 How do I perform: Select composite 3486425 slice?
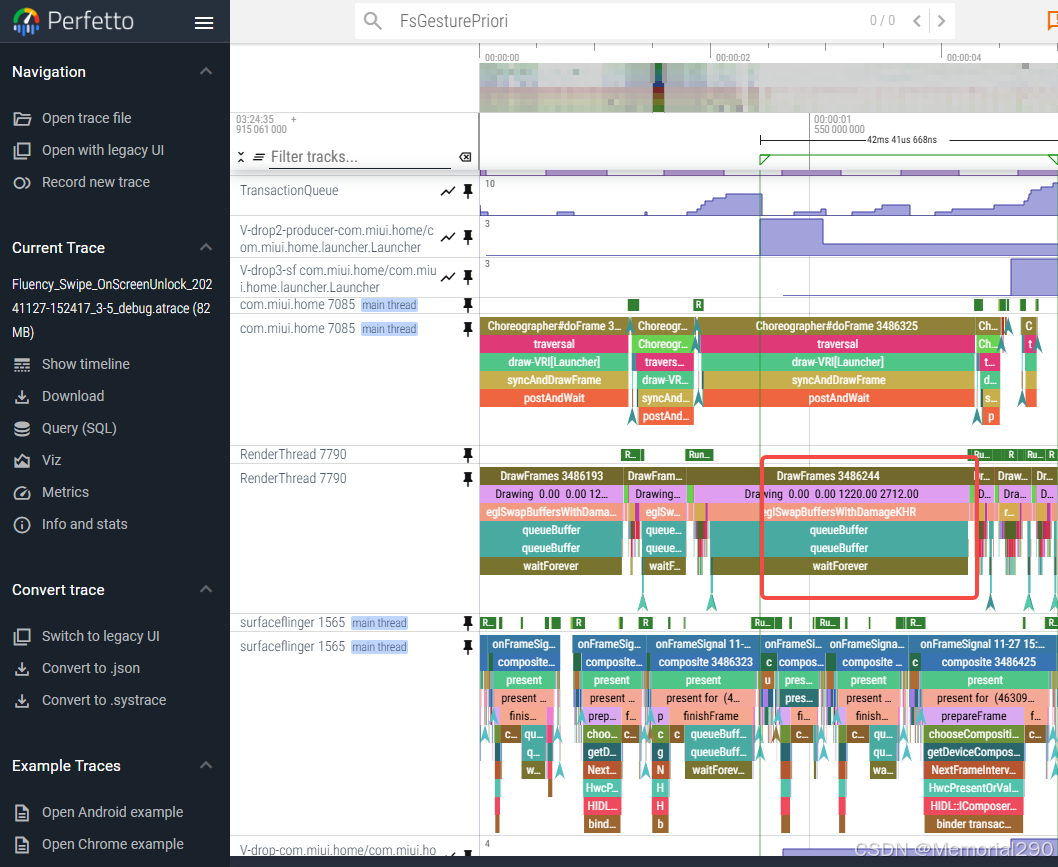[989, 662]
